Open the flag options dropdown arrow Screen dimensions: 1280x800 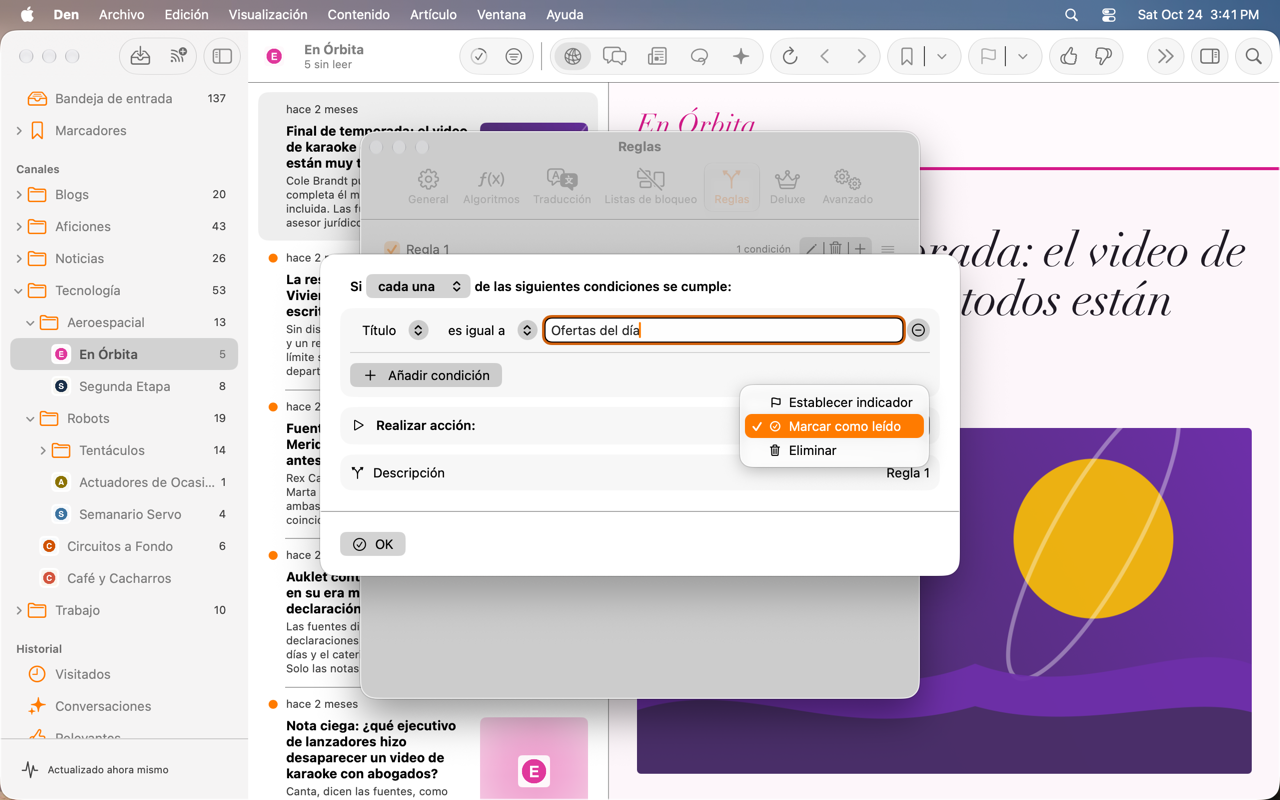[1023, 57]
